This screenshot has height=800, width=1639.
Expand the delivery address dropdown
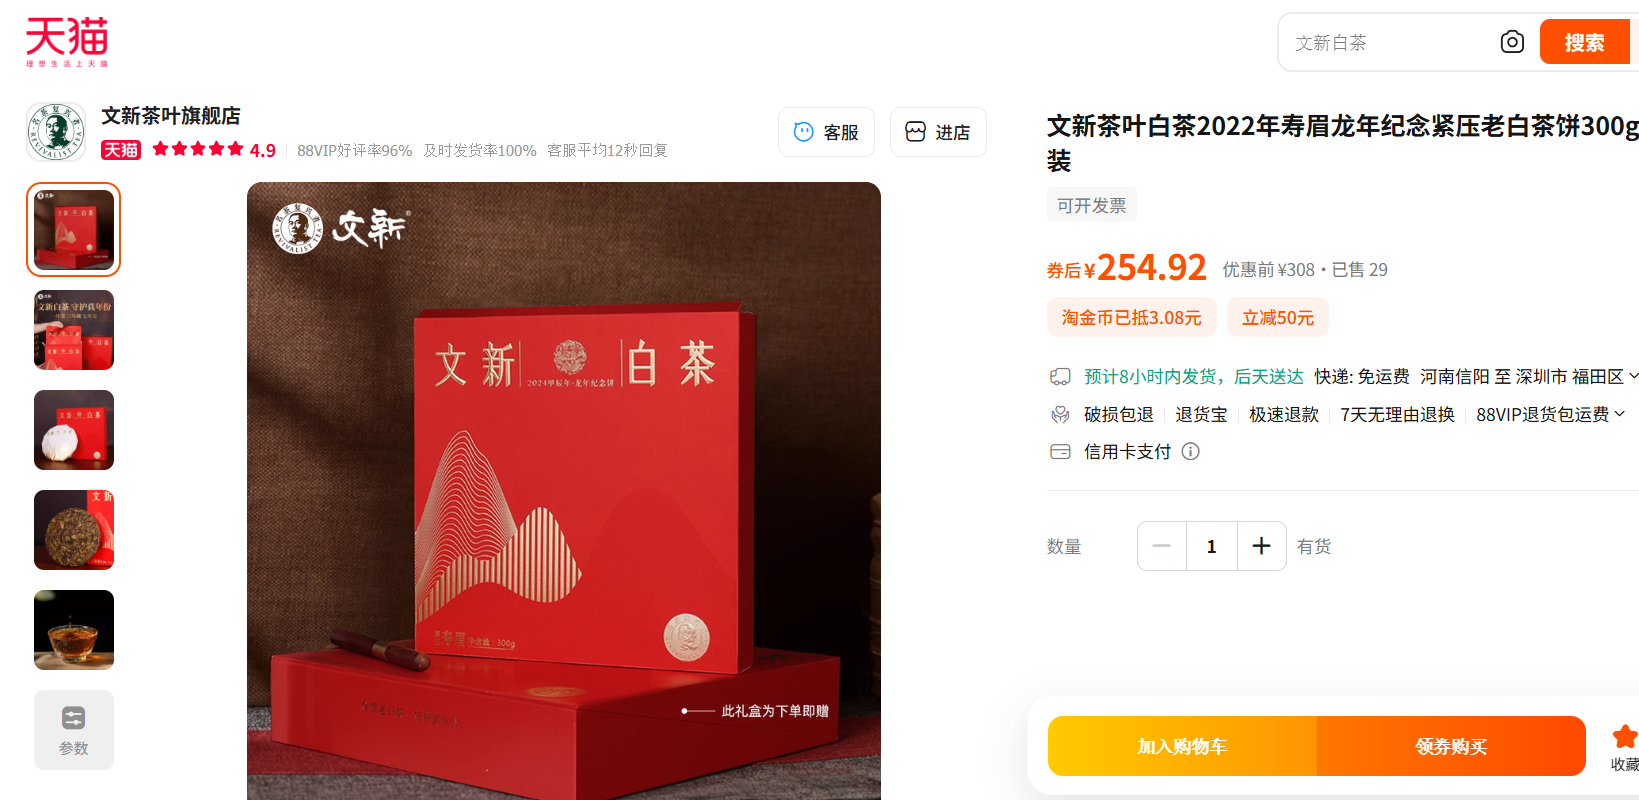1633,376
